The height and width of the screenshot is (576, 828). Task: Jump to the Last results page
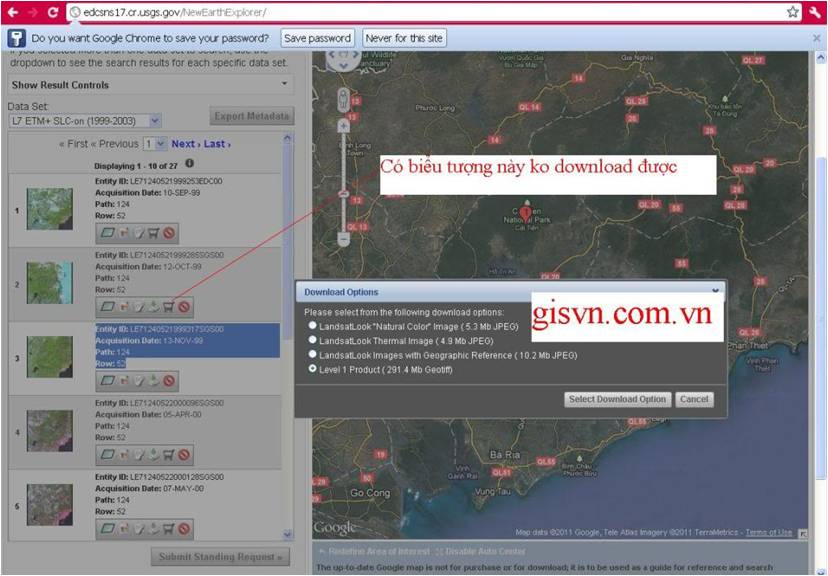[217, 144]
